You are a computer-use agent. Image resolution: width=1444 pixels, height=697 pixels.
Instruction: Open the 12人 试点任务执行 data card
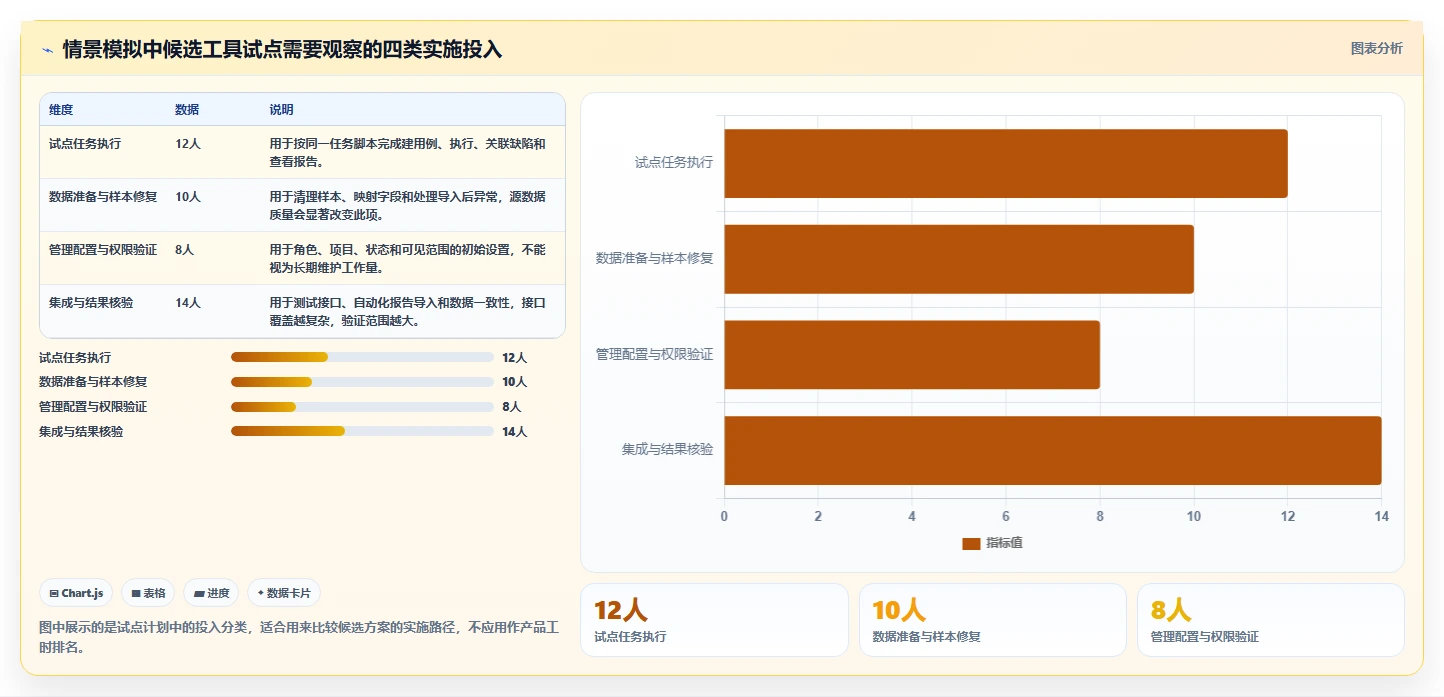(714, 620)
